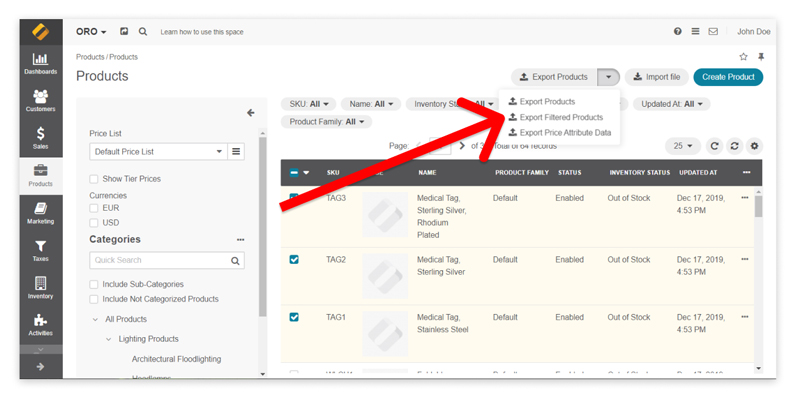800x402 pixels.
Task: Open row actions dots for TAG3
Action: pos(745,198)
